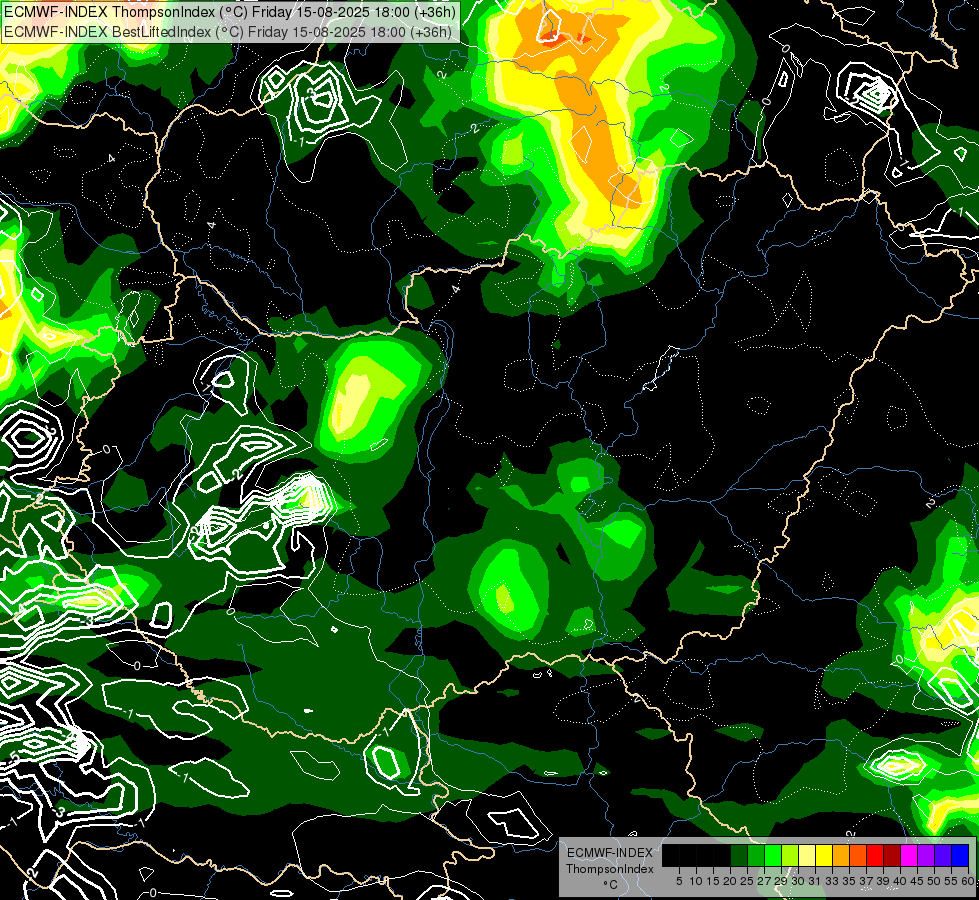
Task: Click the bright green 27–29 legend swatch
Action: click(x=773, y=856)
